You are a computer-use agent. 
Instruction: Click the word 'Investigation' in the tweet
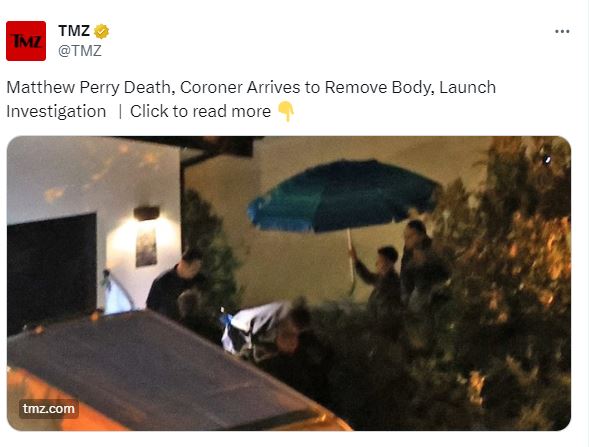pyautogui.click(x=56, y=112)
